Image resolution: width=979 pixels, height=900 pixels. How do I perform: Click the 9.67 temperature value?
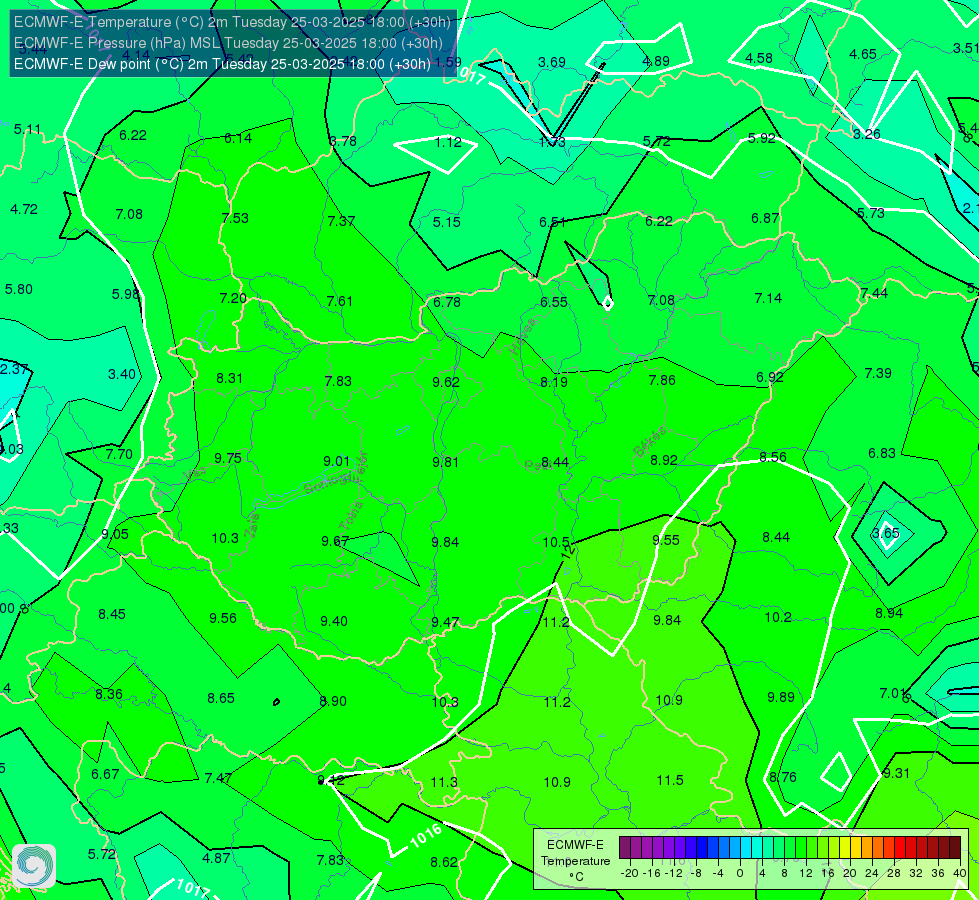point(335,541)
